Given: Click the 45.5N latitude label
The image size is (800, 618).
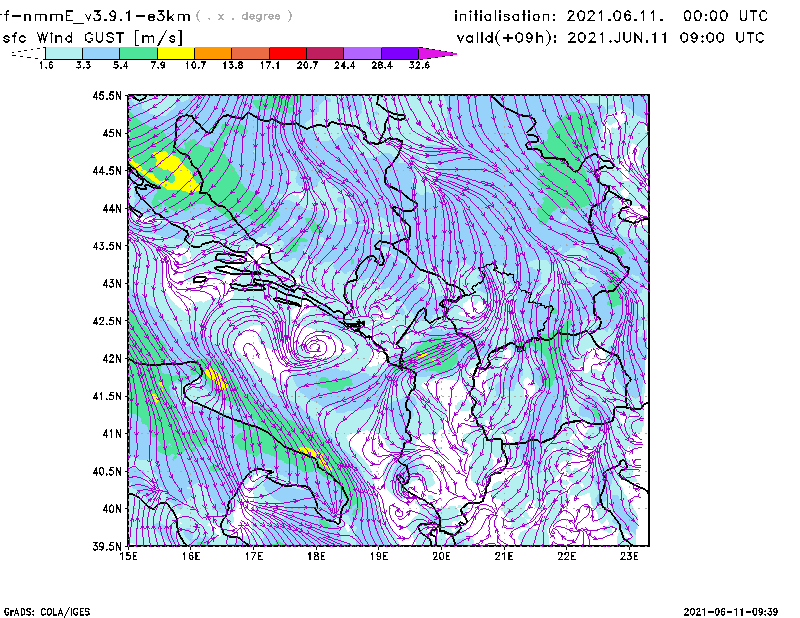Looking at the screenshot, I should coord(107,95).
